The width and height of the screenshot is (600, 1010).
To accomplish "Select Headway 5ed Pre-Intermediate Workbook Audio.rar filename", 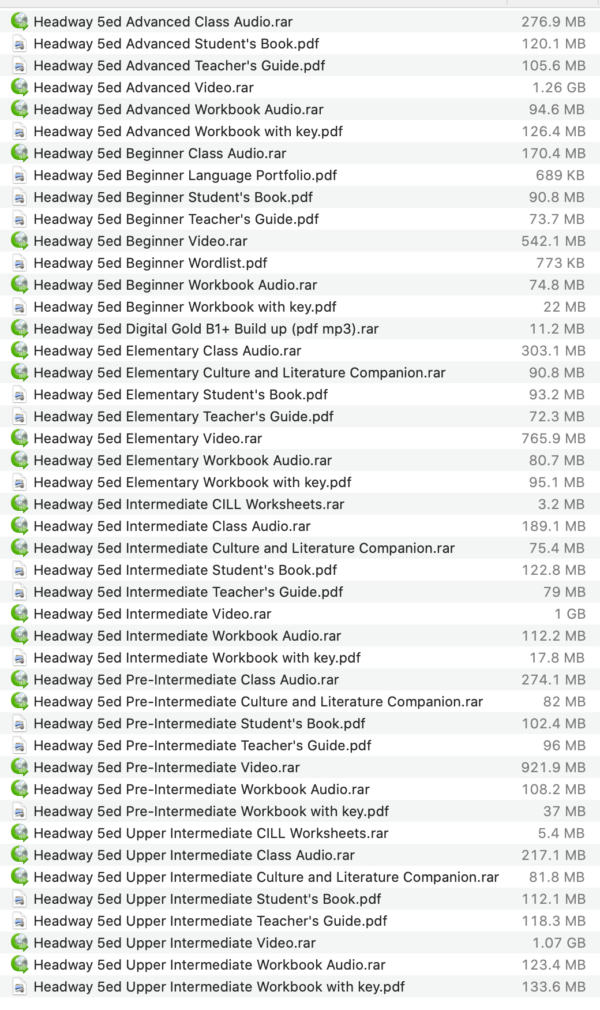I will coord(202,789).
